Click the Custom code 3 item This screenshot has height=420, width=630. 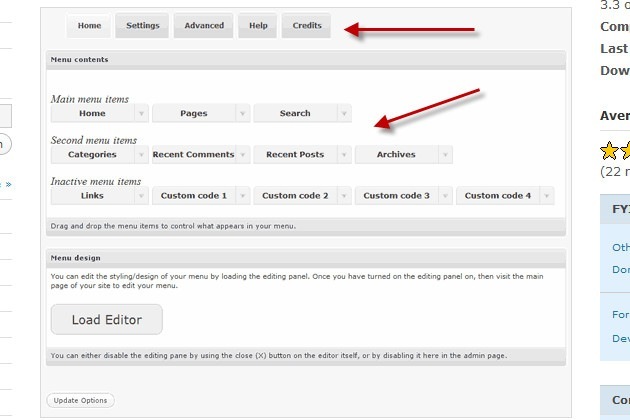click(x=396, y=196)
